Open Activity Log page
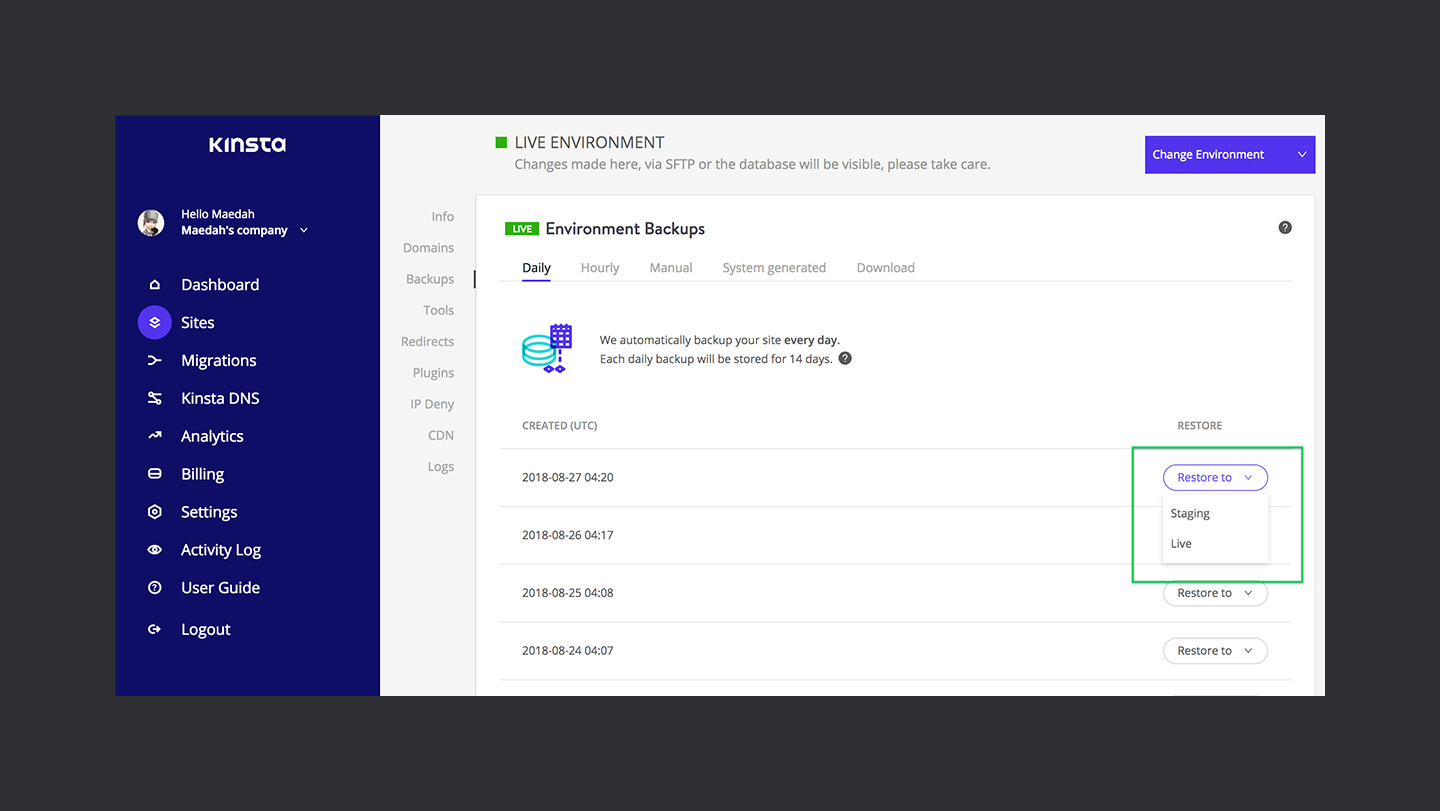Viewport: 1440px width, 811px height. [221, 550]
